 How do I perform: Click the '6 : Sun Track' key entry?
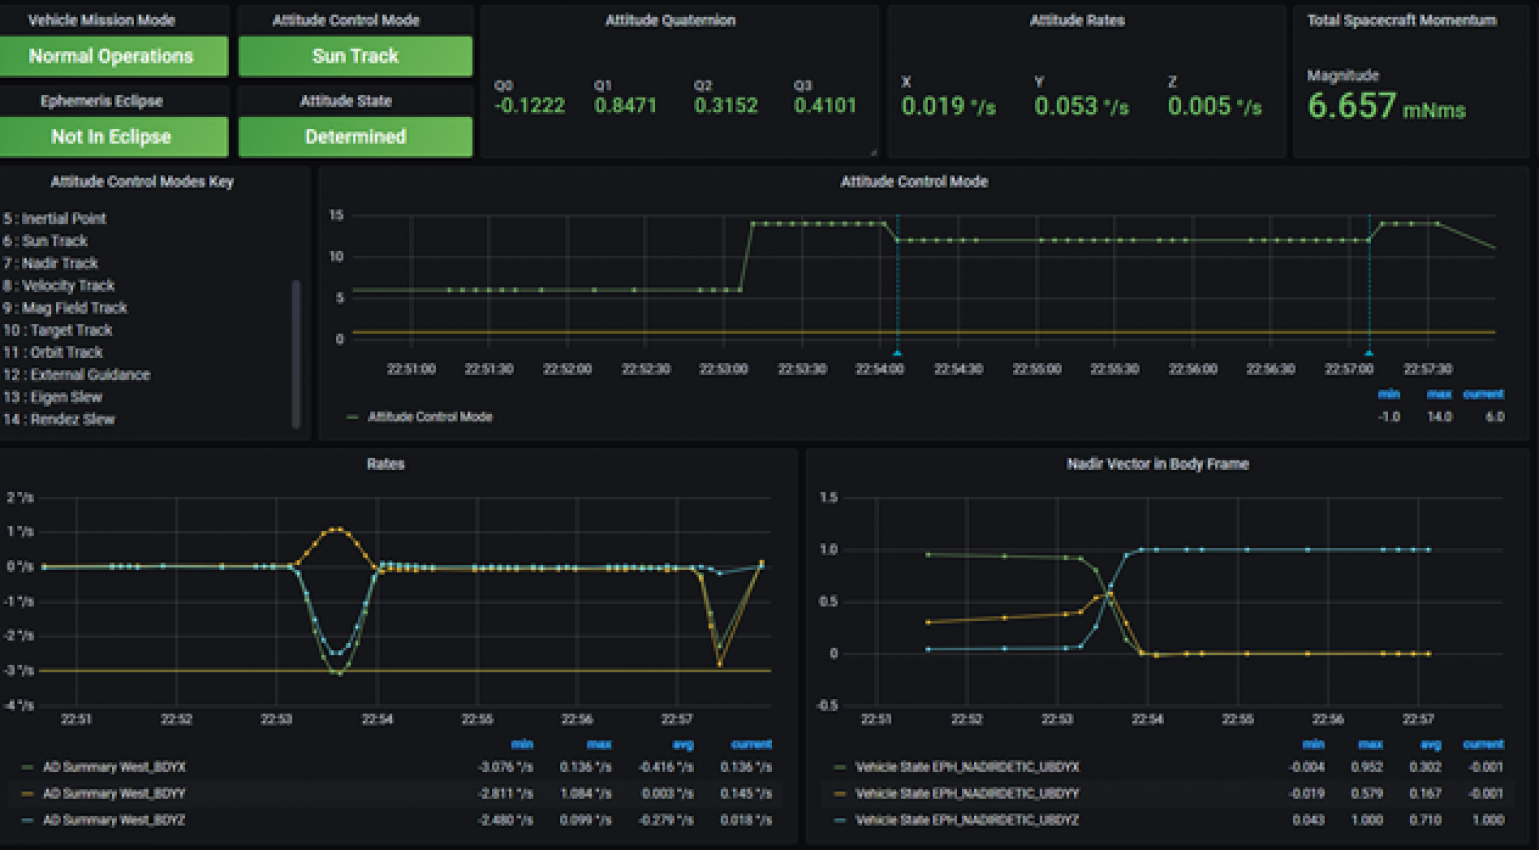[x=46, y=241]
